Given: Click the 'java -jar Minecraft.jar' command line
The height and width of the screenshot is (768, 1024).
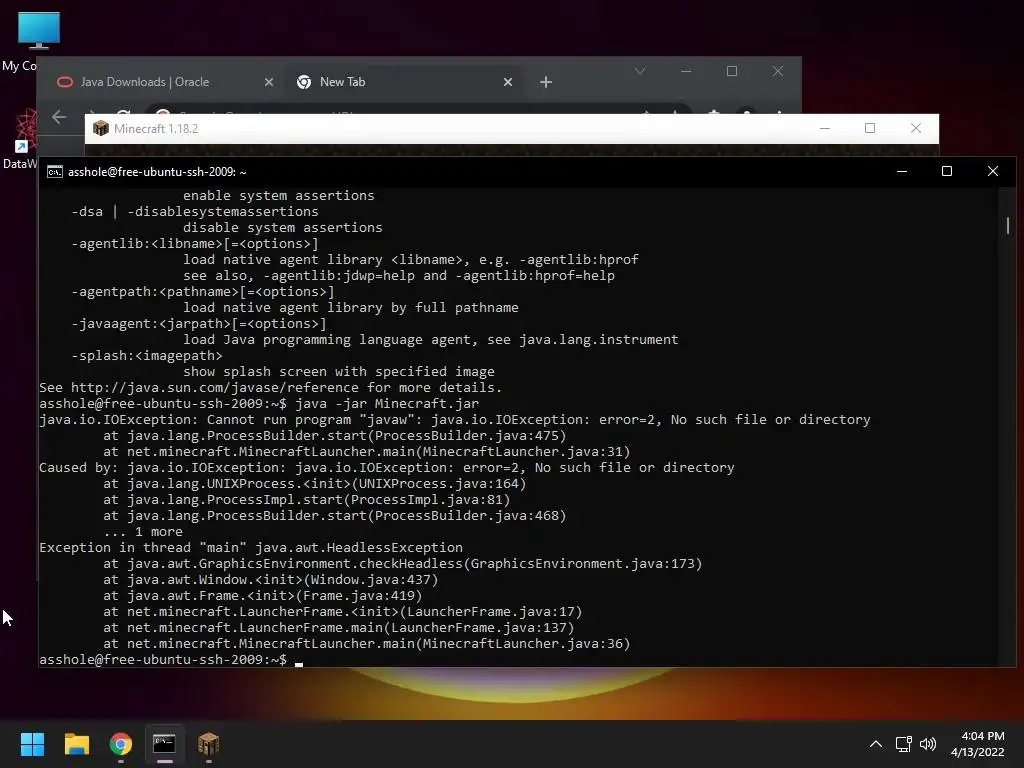Looking at the screenshot, I should click(259, 404).
